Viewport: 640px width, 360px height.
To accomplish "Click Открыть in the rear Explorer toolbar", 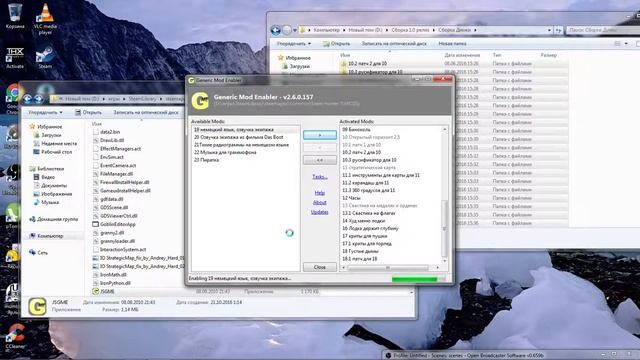I will (x=336, y=43).
